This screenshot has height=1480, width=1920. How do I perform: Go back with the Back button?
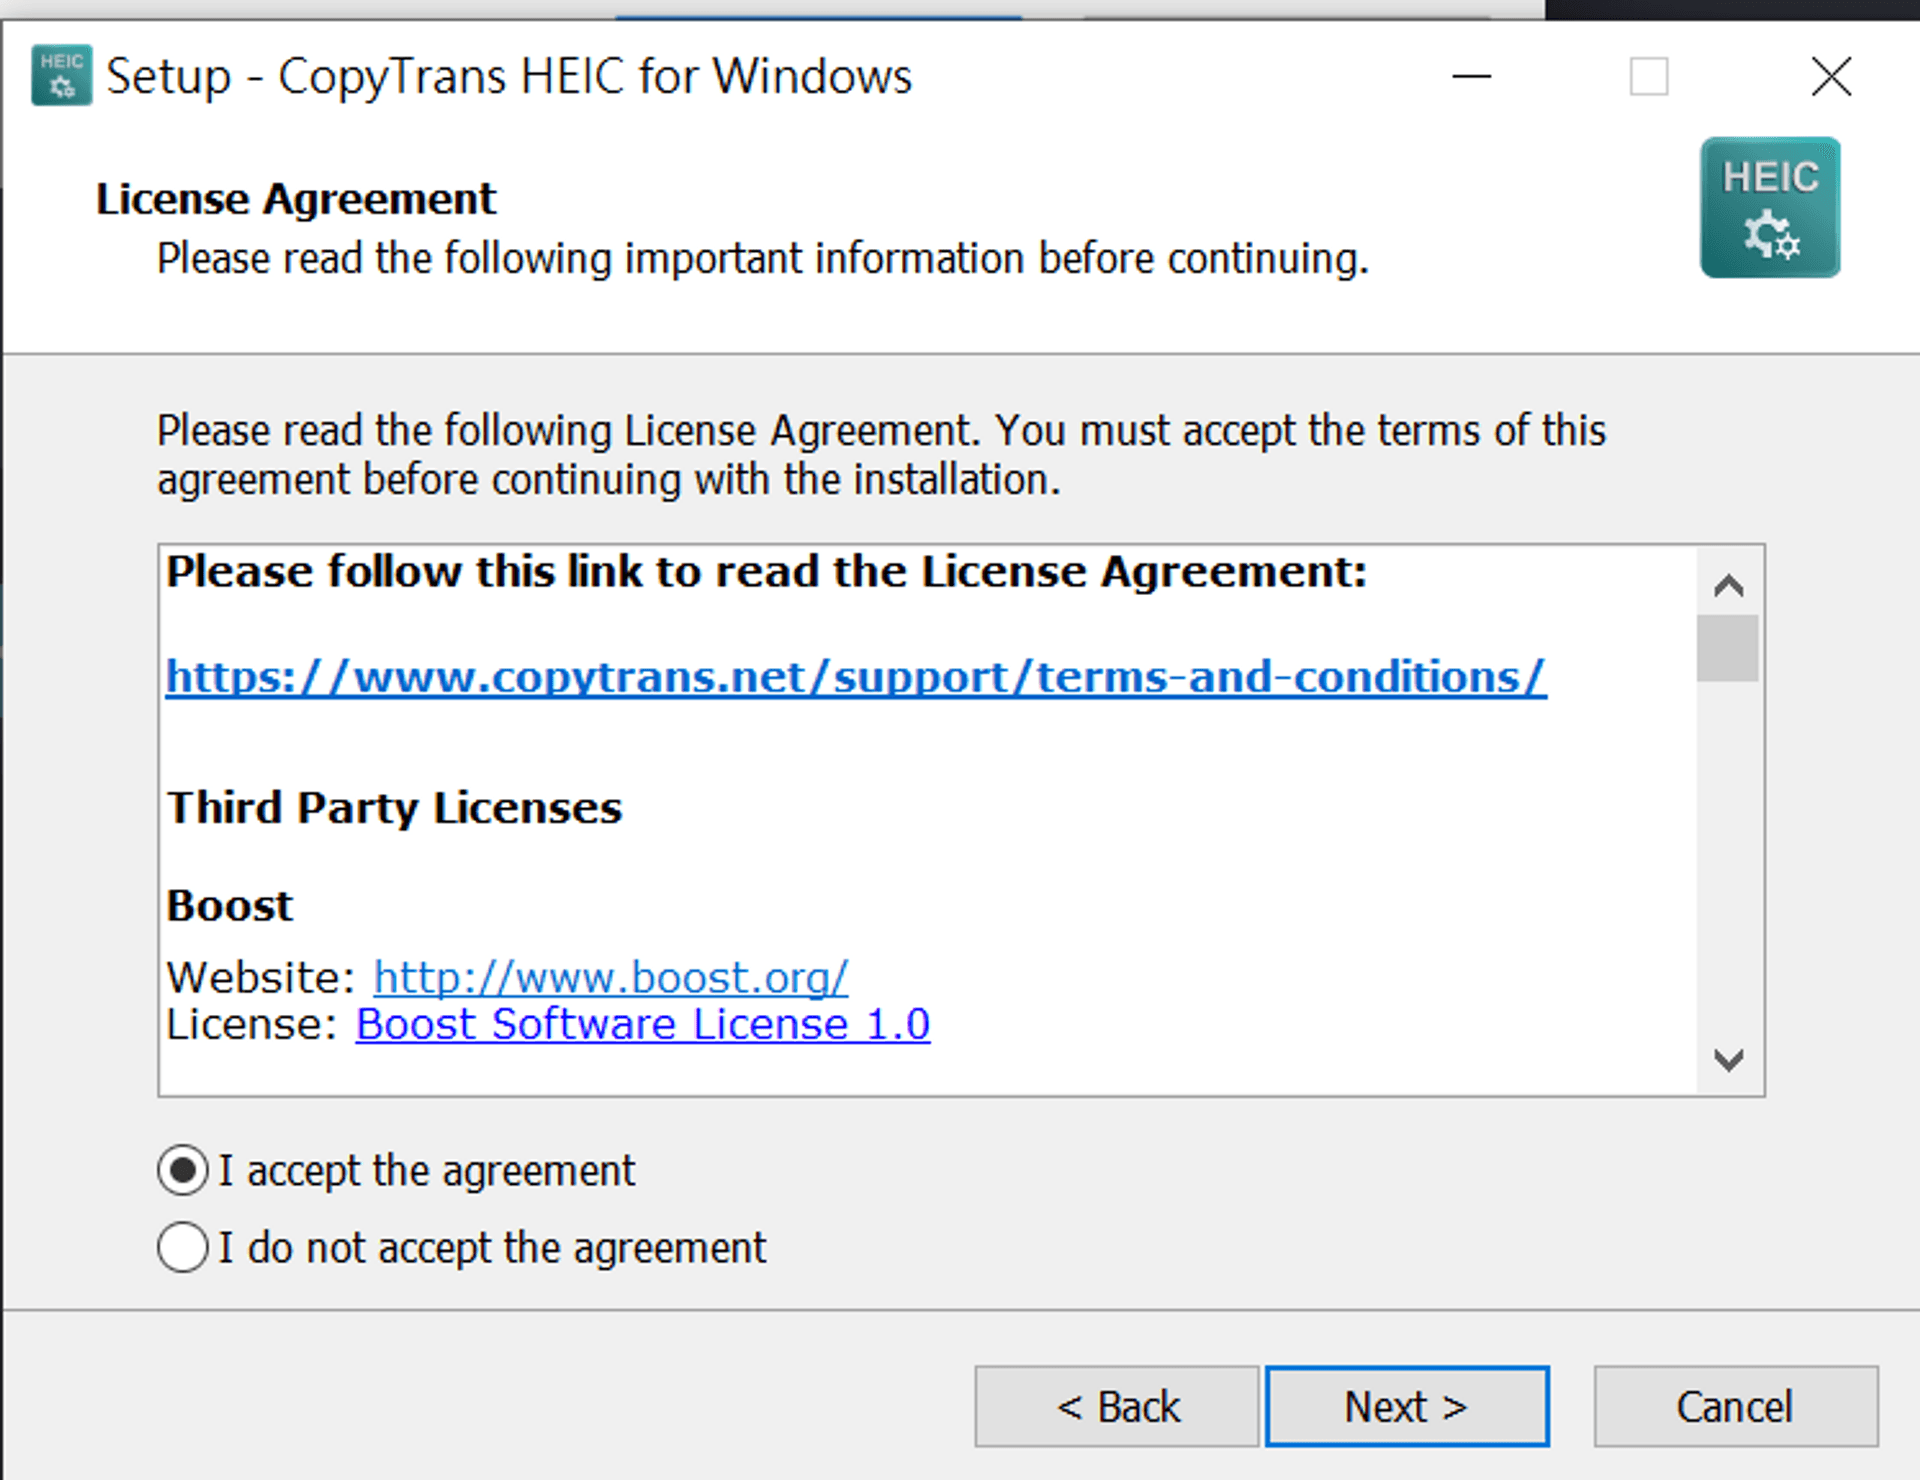click(x=1116, y=1406)
